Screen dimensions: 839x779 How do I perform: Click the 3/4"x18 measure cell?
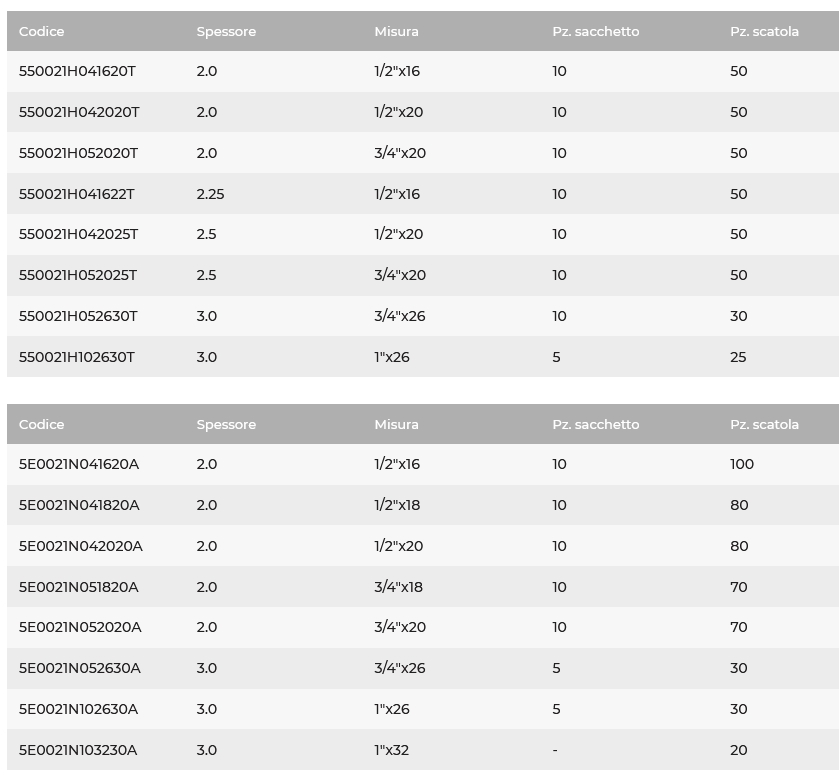coord(398,587)
